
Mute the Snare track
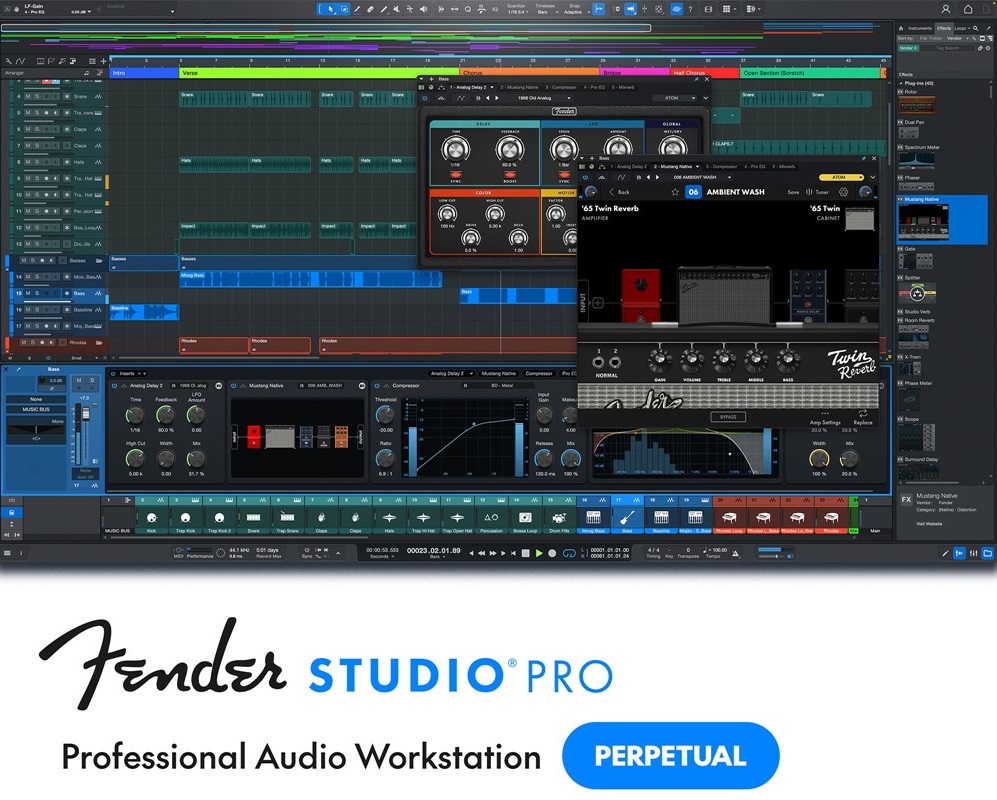tap(27, 96)
